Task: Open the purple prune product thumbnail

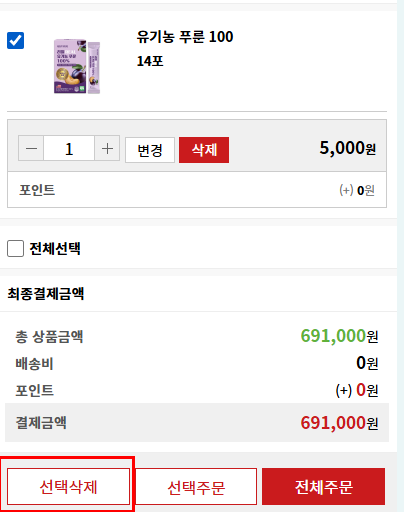Action: coord(77,66)
